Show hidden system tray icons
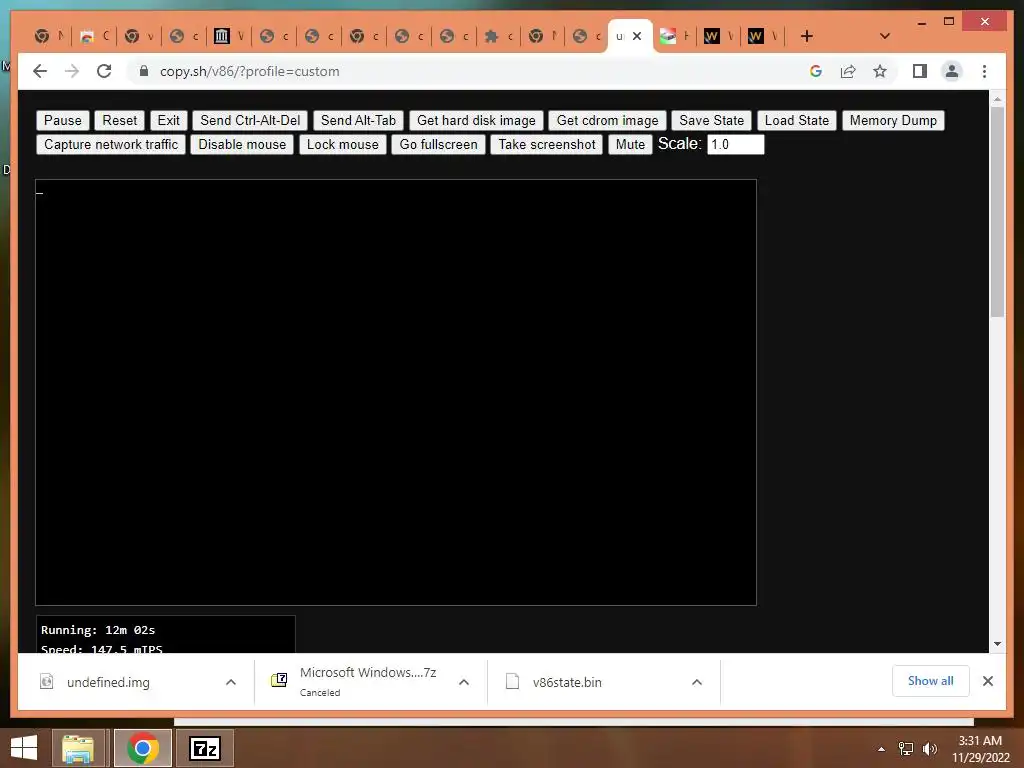This screenshot has height=768, width=1024. [881, 749]
